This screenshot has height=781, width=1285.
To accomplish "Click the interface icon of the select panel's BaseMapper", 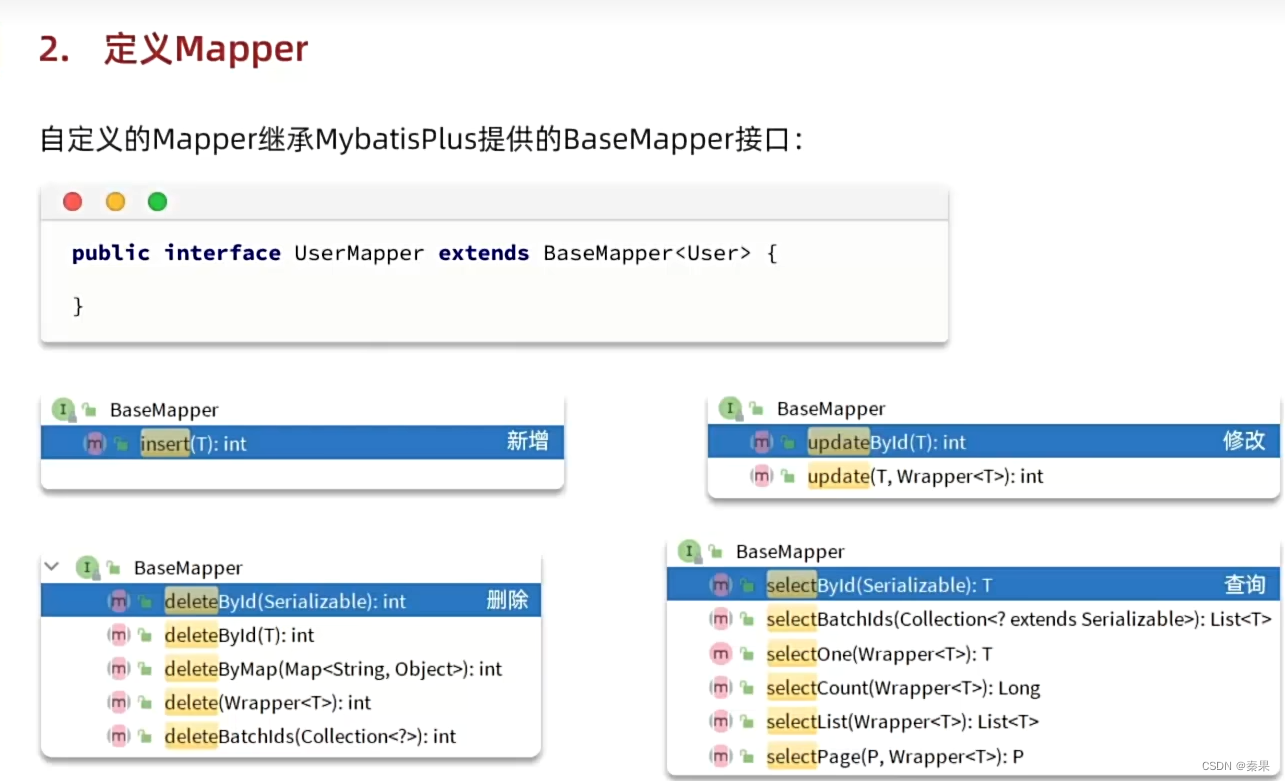I will (x=688, y=551).
